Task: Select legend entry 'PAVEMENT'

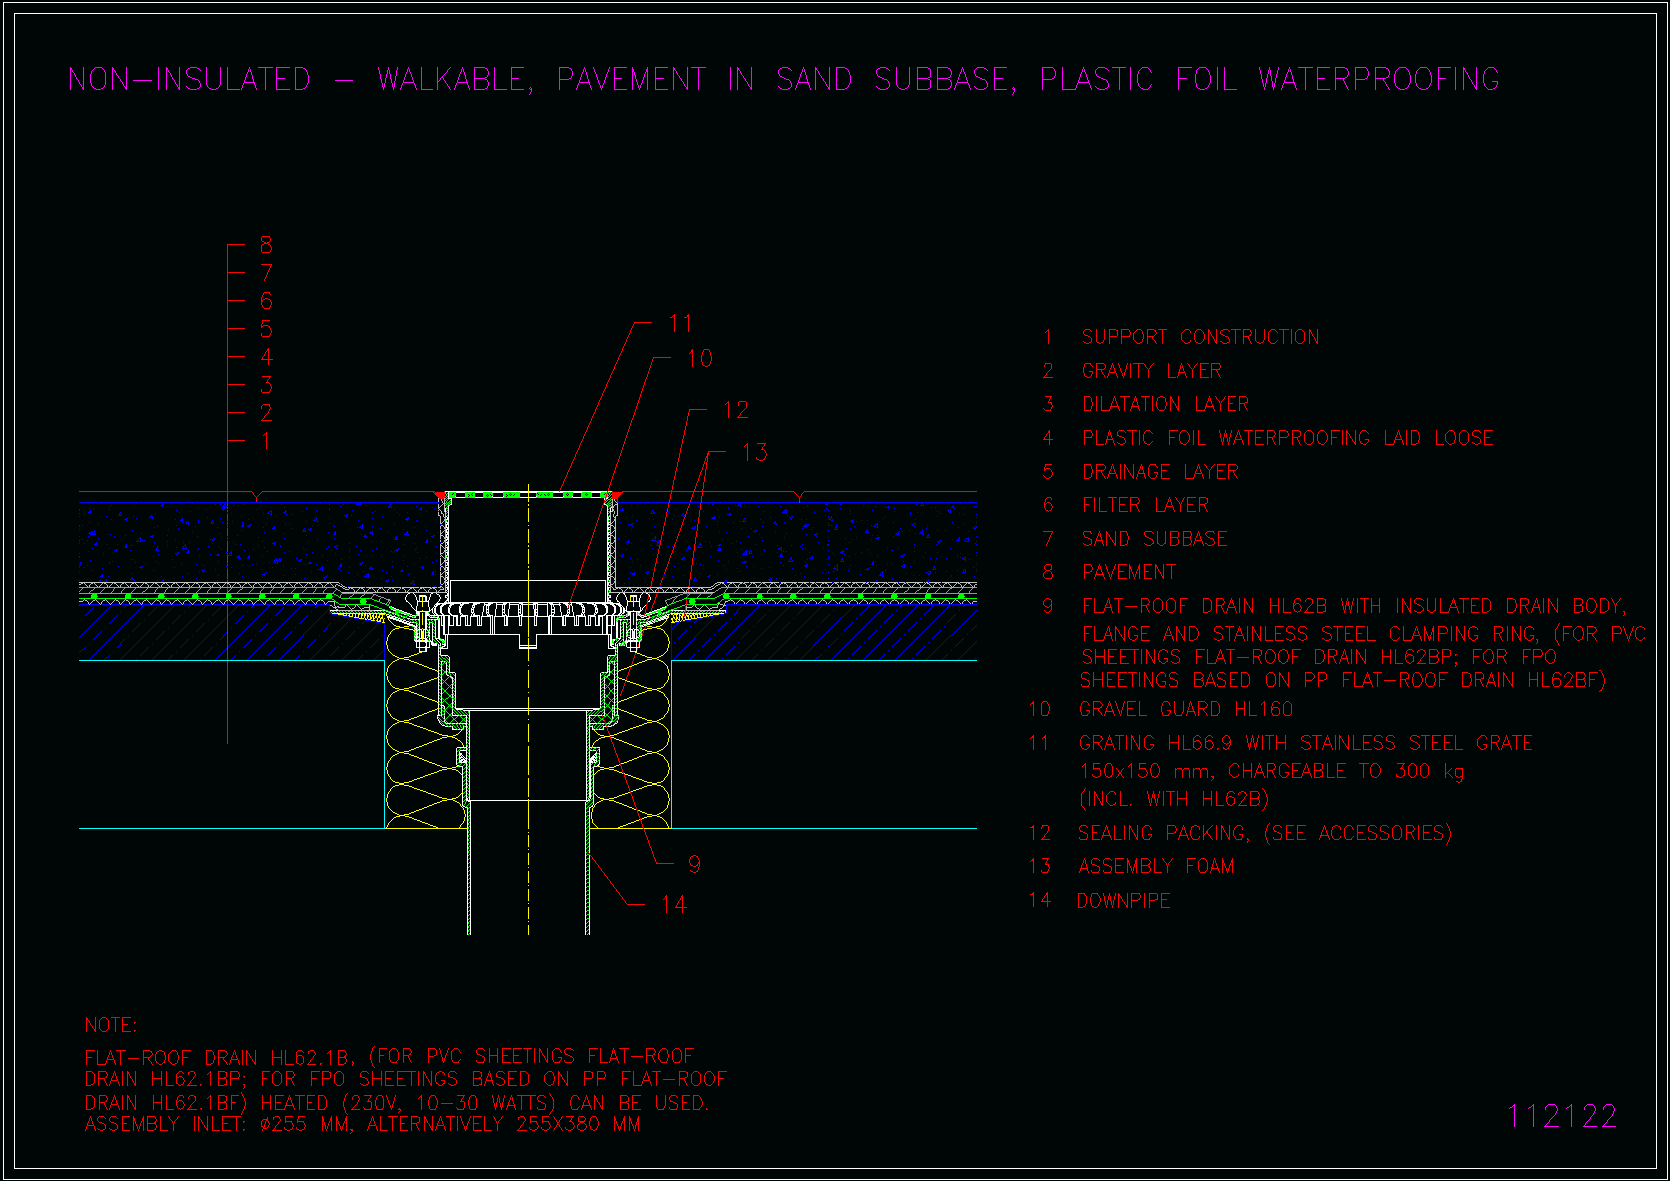Action: [x=1129, y=572]
